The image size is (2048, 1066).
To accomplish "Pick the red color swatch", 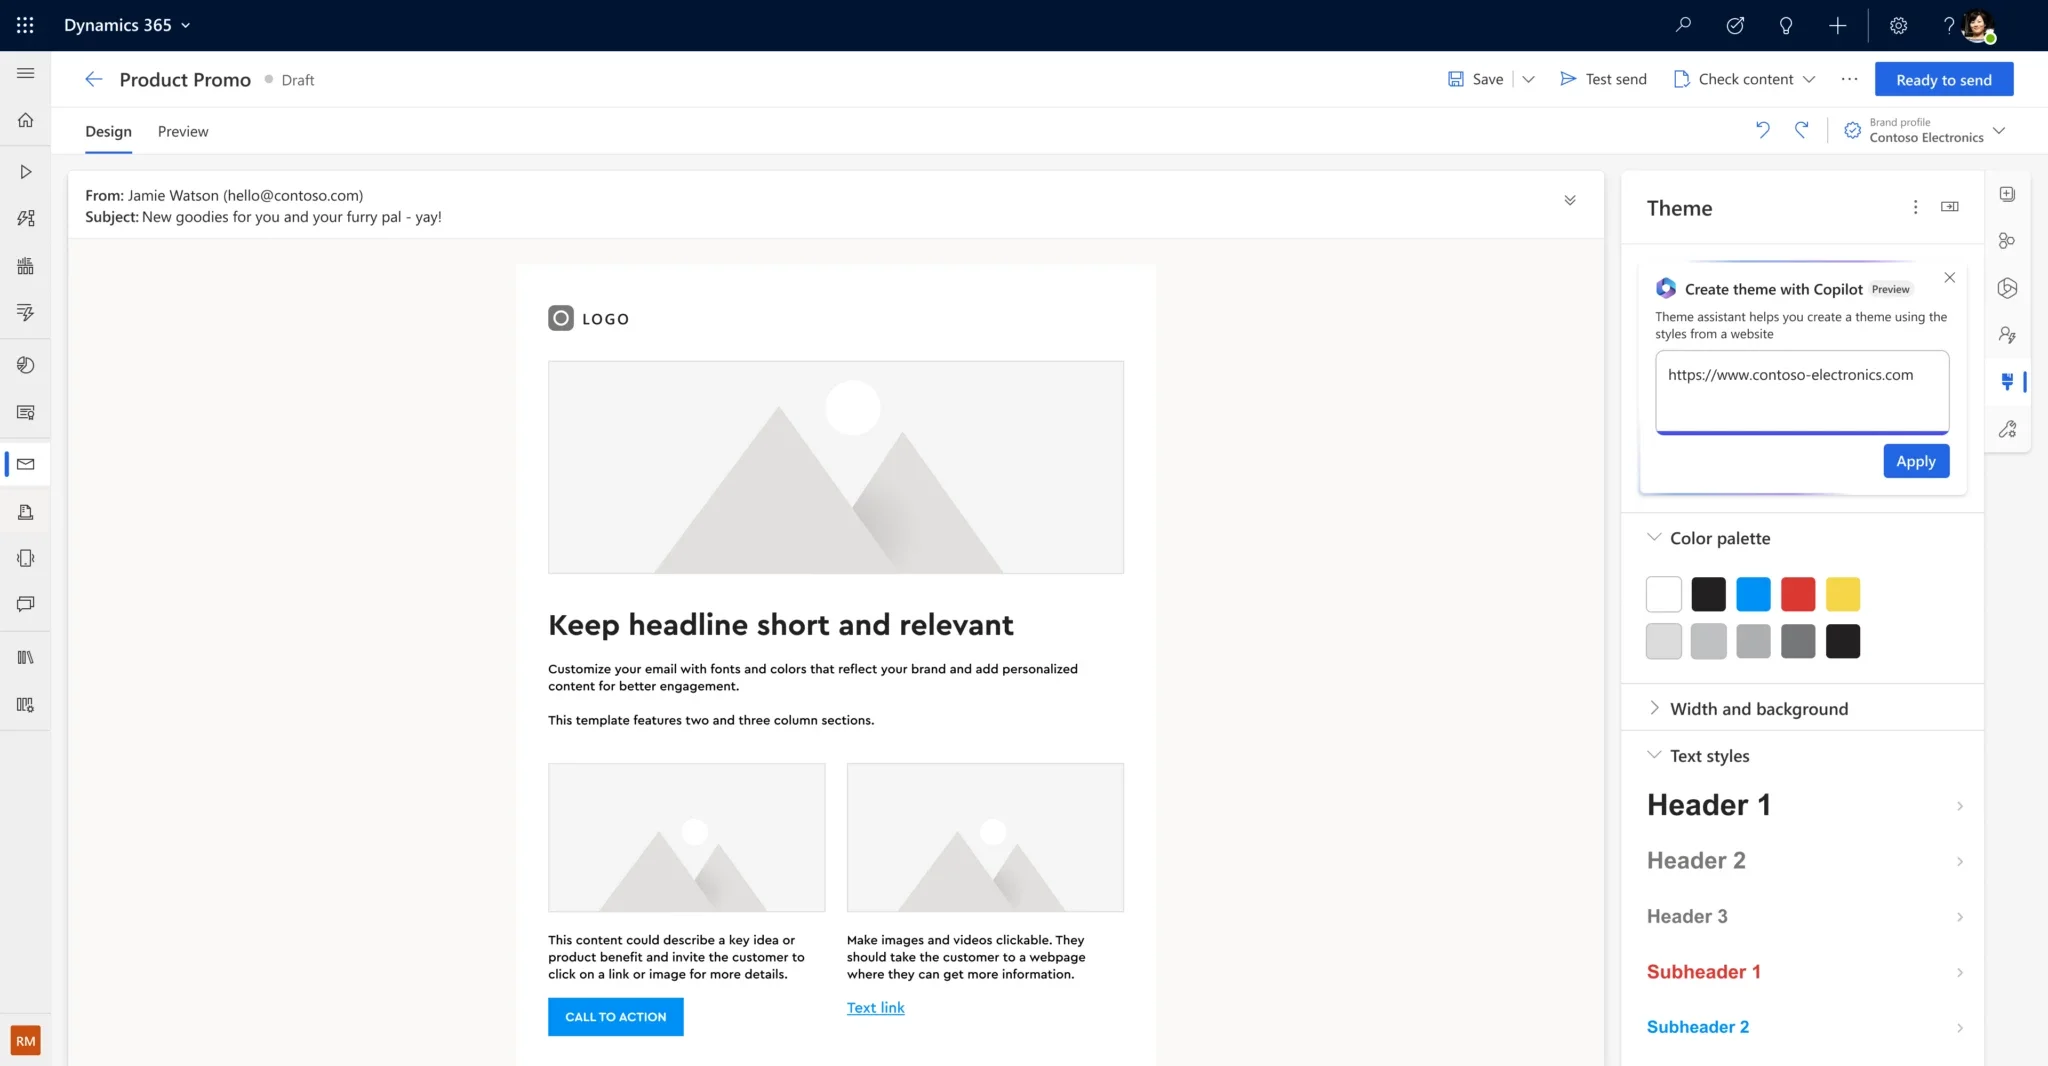I will click(x=1797, y=594).
